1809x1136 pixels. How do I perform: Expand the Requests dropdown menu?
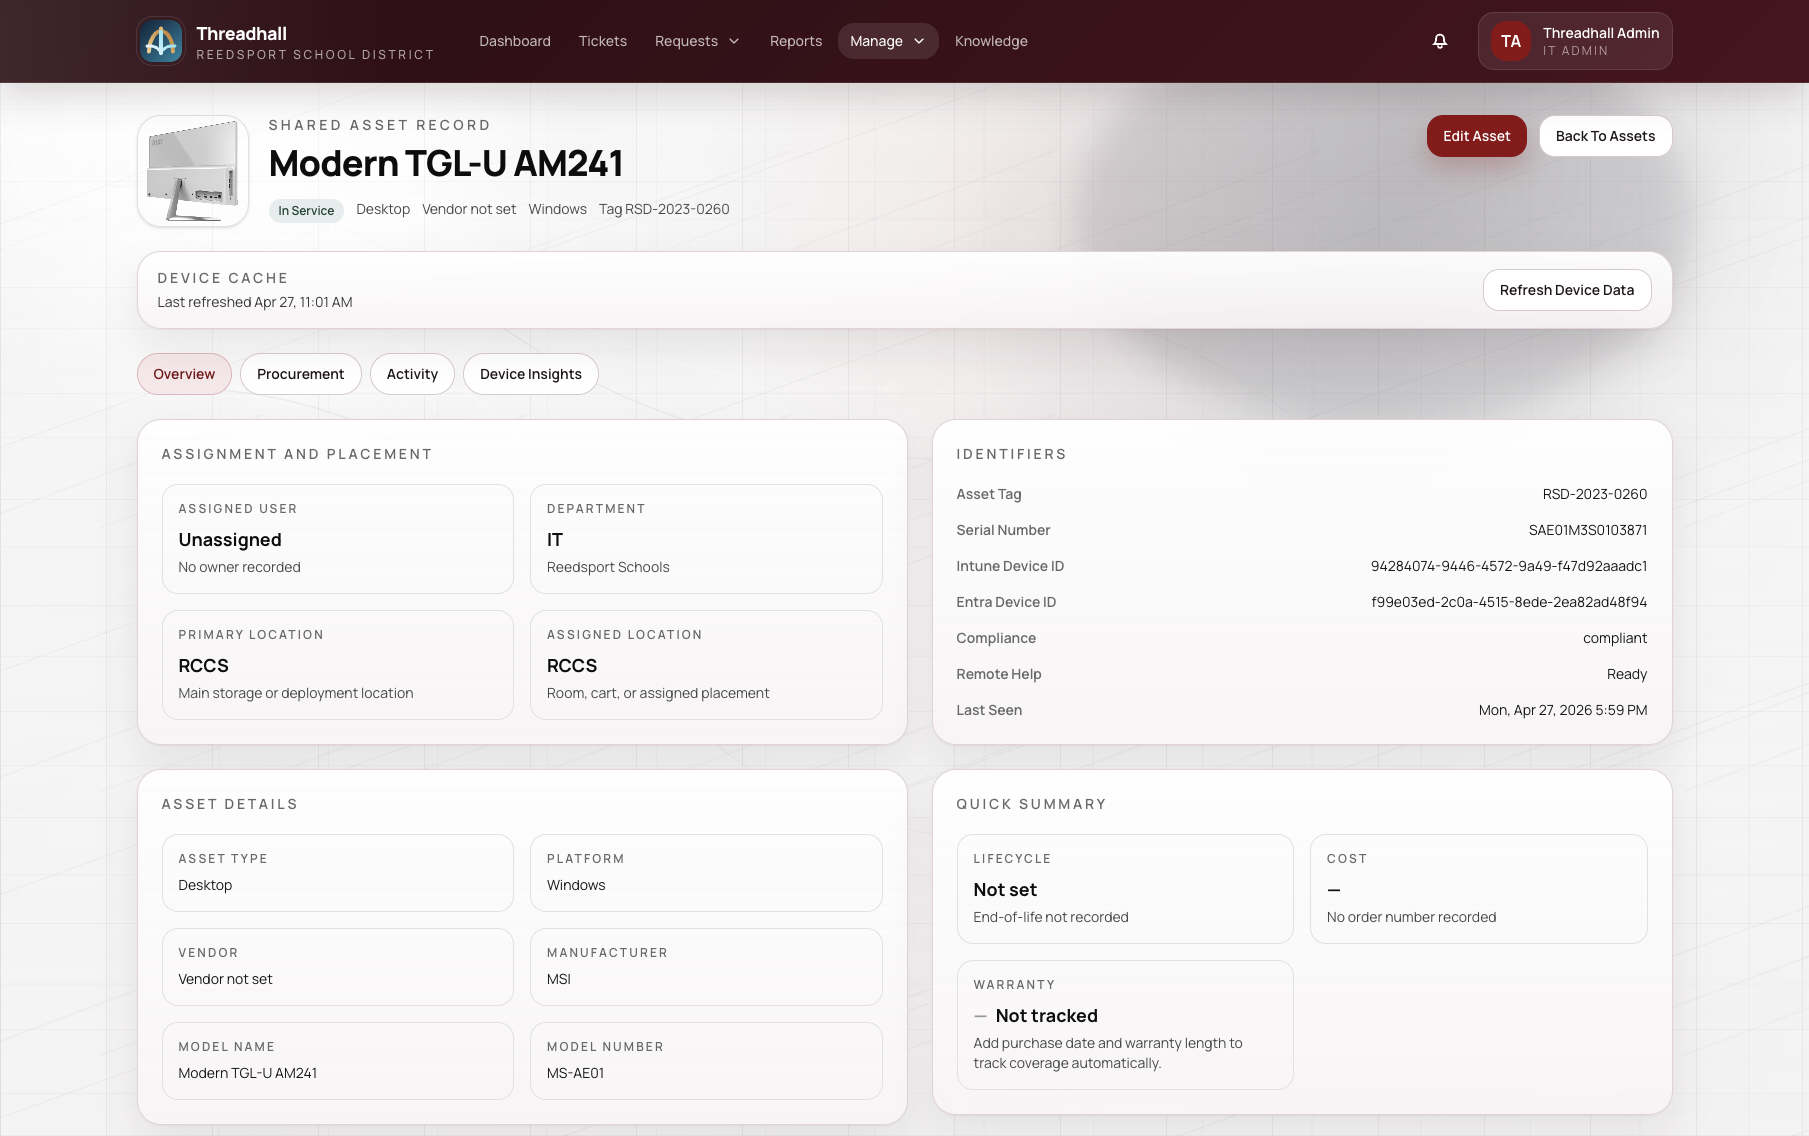[697, 41]
